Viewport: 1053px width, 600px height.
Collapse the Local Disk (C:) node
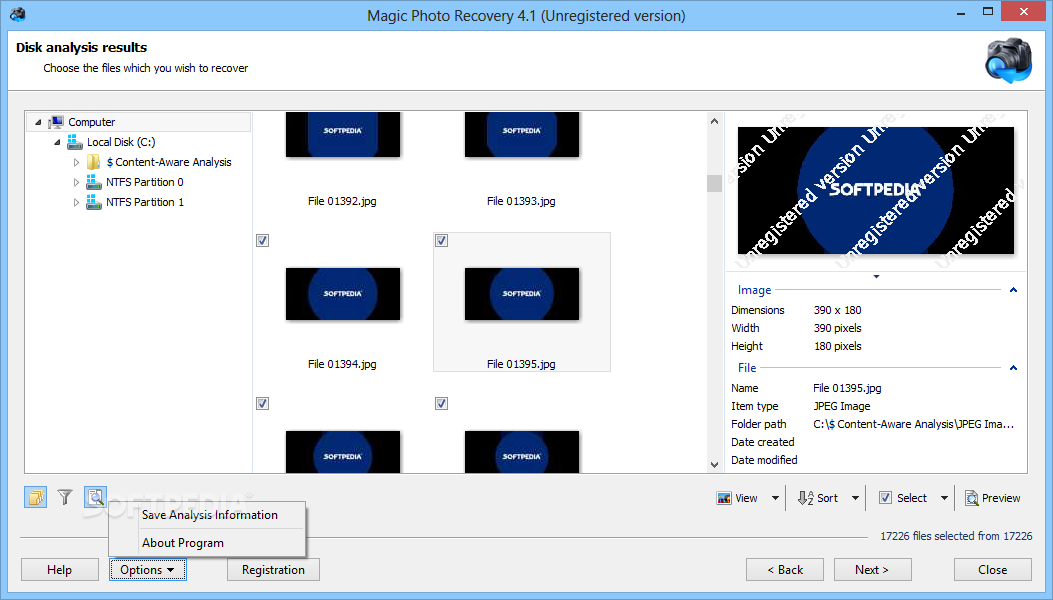[x=57, y=142]
